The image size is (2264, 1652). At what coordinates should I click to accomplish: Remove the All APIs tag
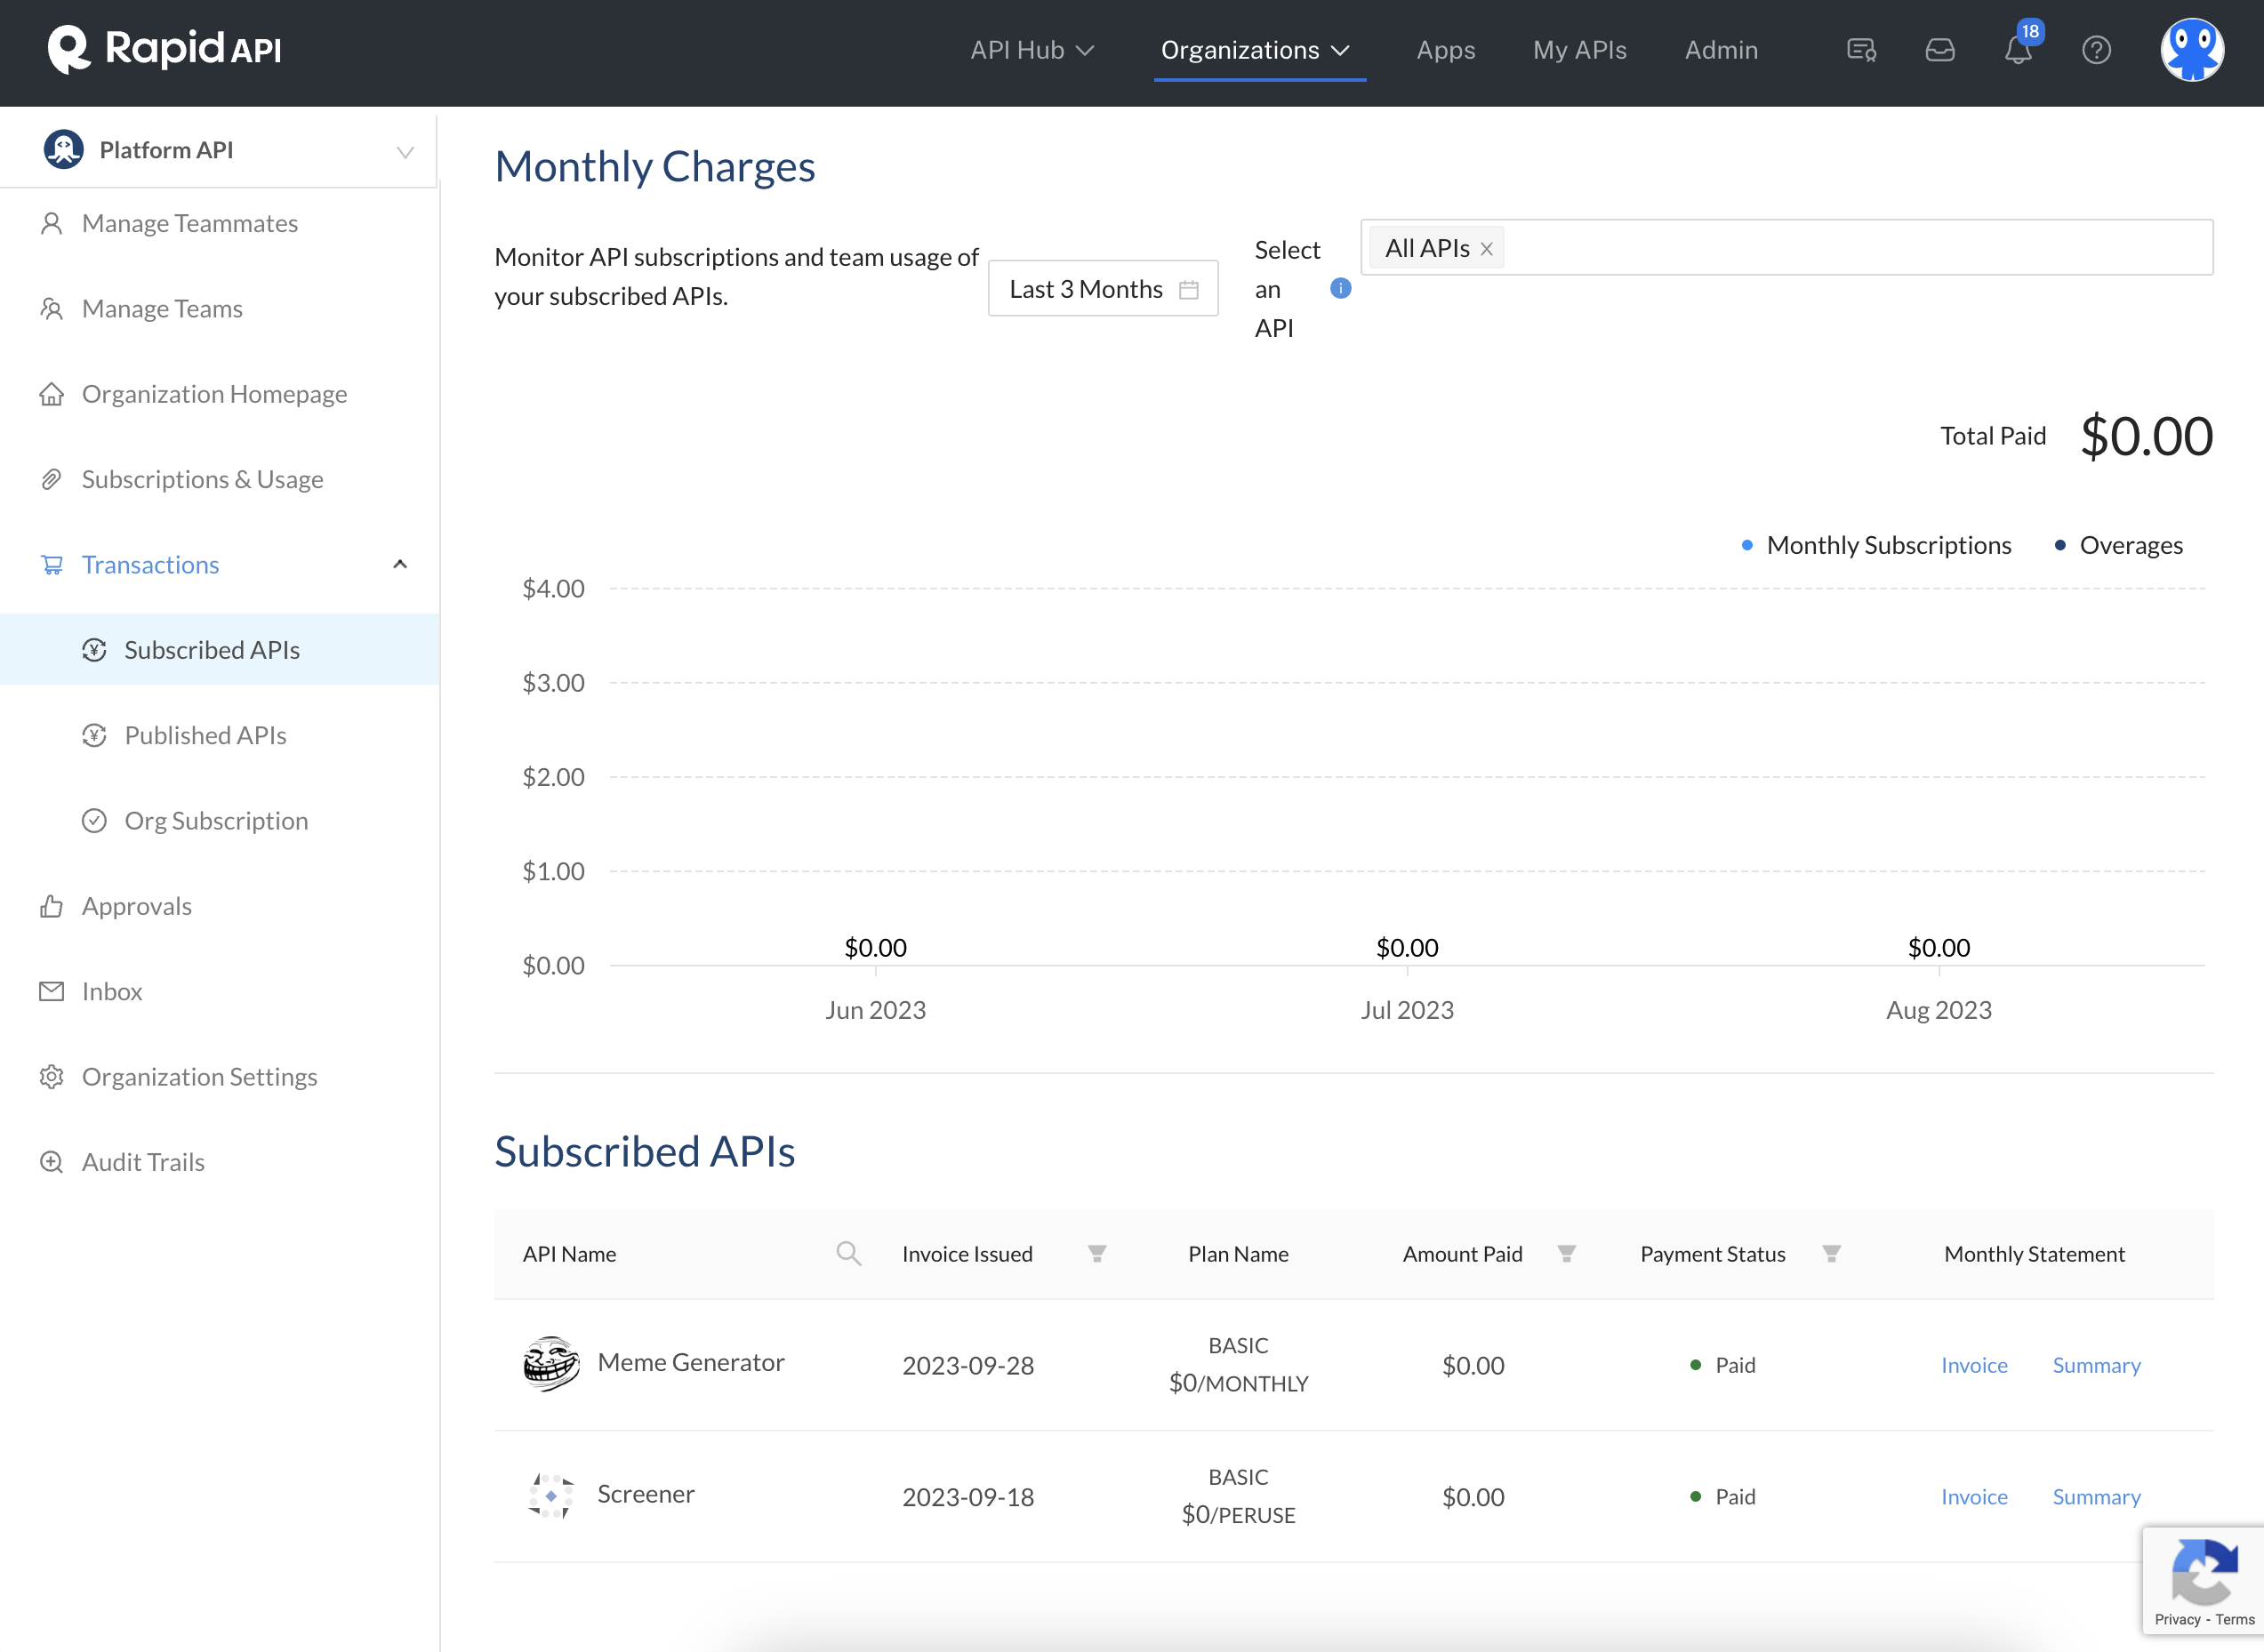pyautogui.click(x=1487, y=249)
